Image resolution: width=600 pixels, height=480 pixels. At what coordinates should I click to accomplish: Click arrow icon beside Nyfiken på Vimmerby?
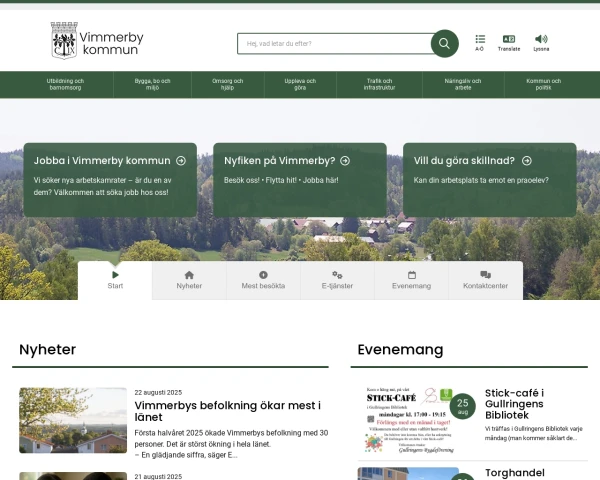coord(345,161)
